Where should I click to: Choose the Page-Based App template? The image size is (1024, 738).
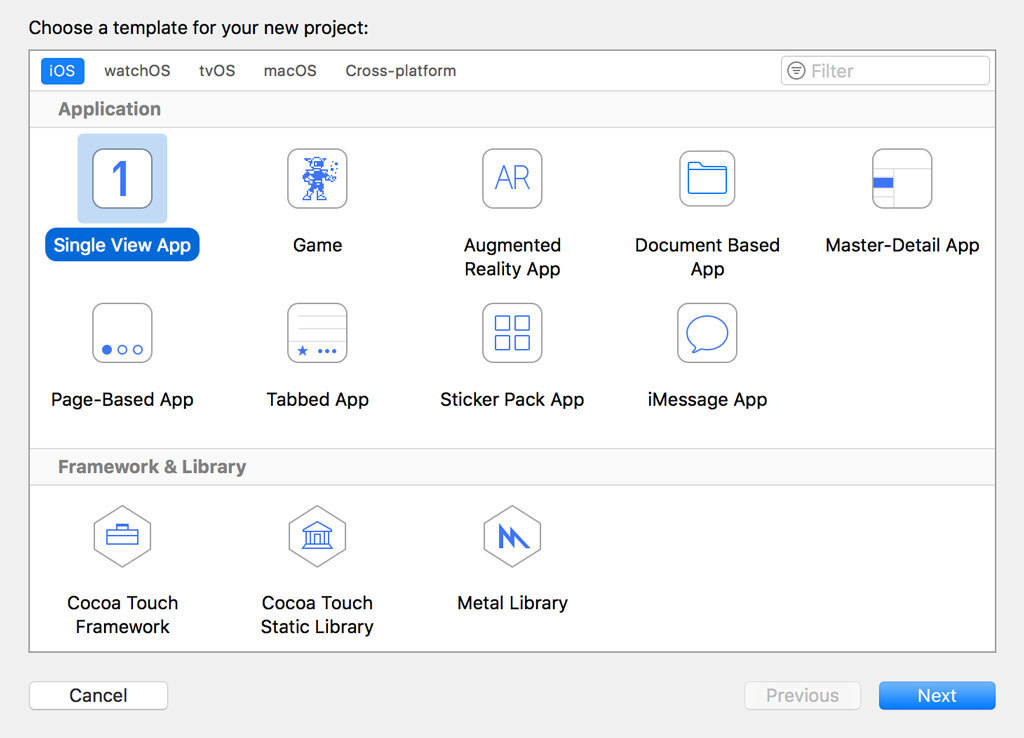[x=122, y=333]
